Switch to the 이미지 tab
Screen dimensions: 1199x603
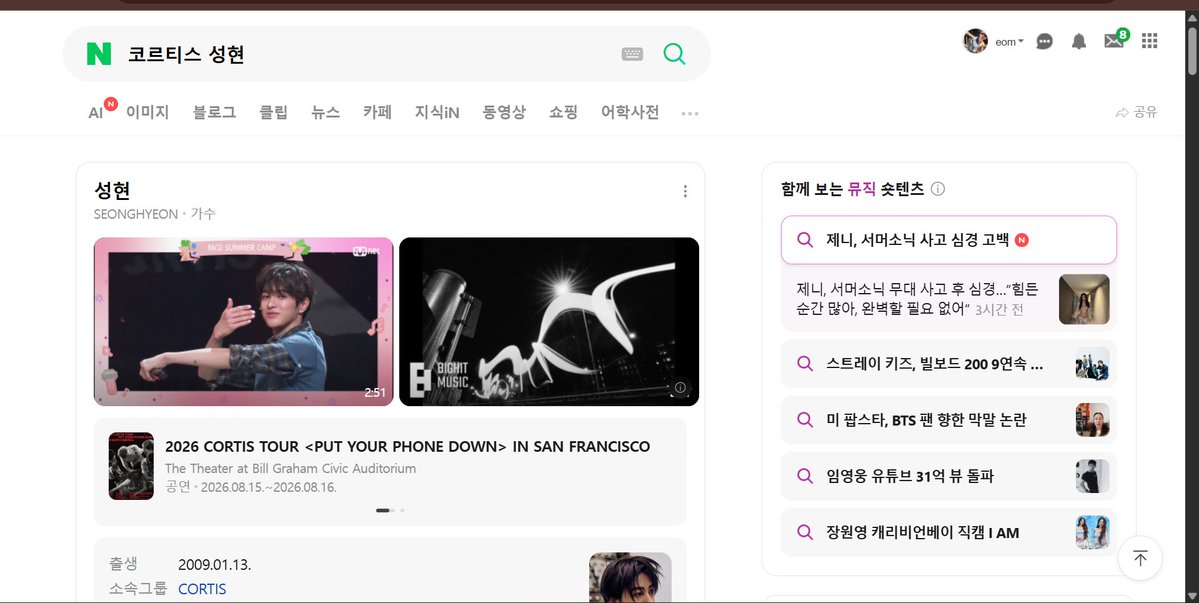148,112
